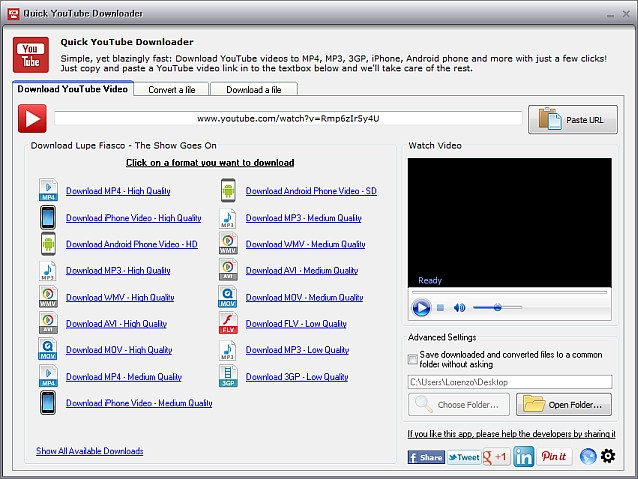Click Download WMV - High Quality link
The image size is (638, 479).
click(120, 297)
